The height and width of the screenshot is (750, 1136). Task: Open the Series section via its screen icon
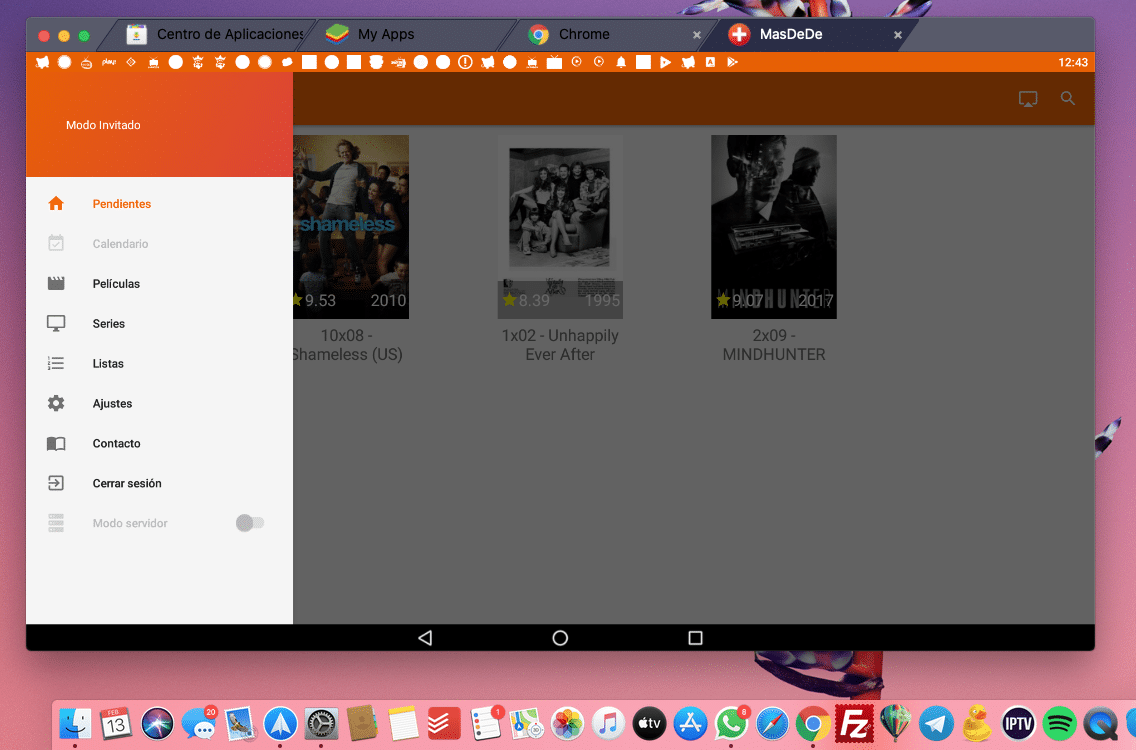click(x=57, y=323)
